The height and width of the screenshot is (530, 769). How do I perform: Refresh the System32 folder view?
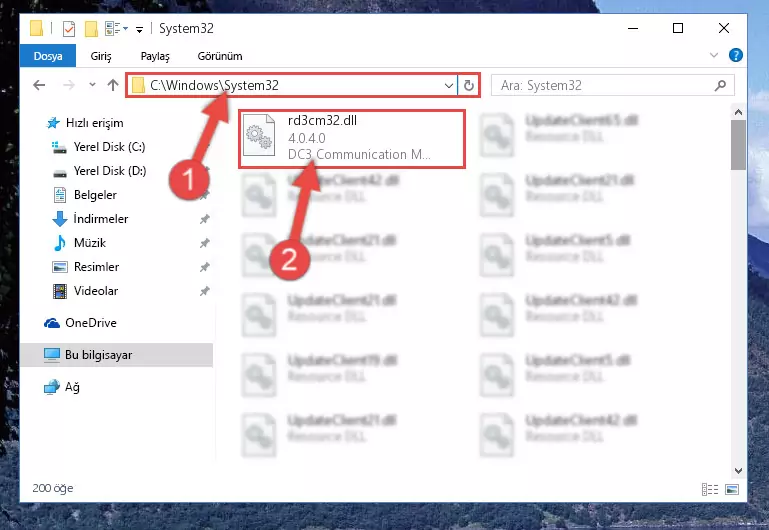point(469,85)
